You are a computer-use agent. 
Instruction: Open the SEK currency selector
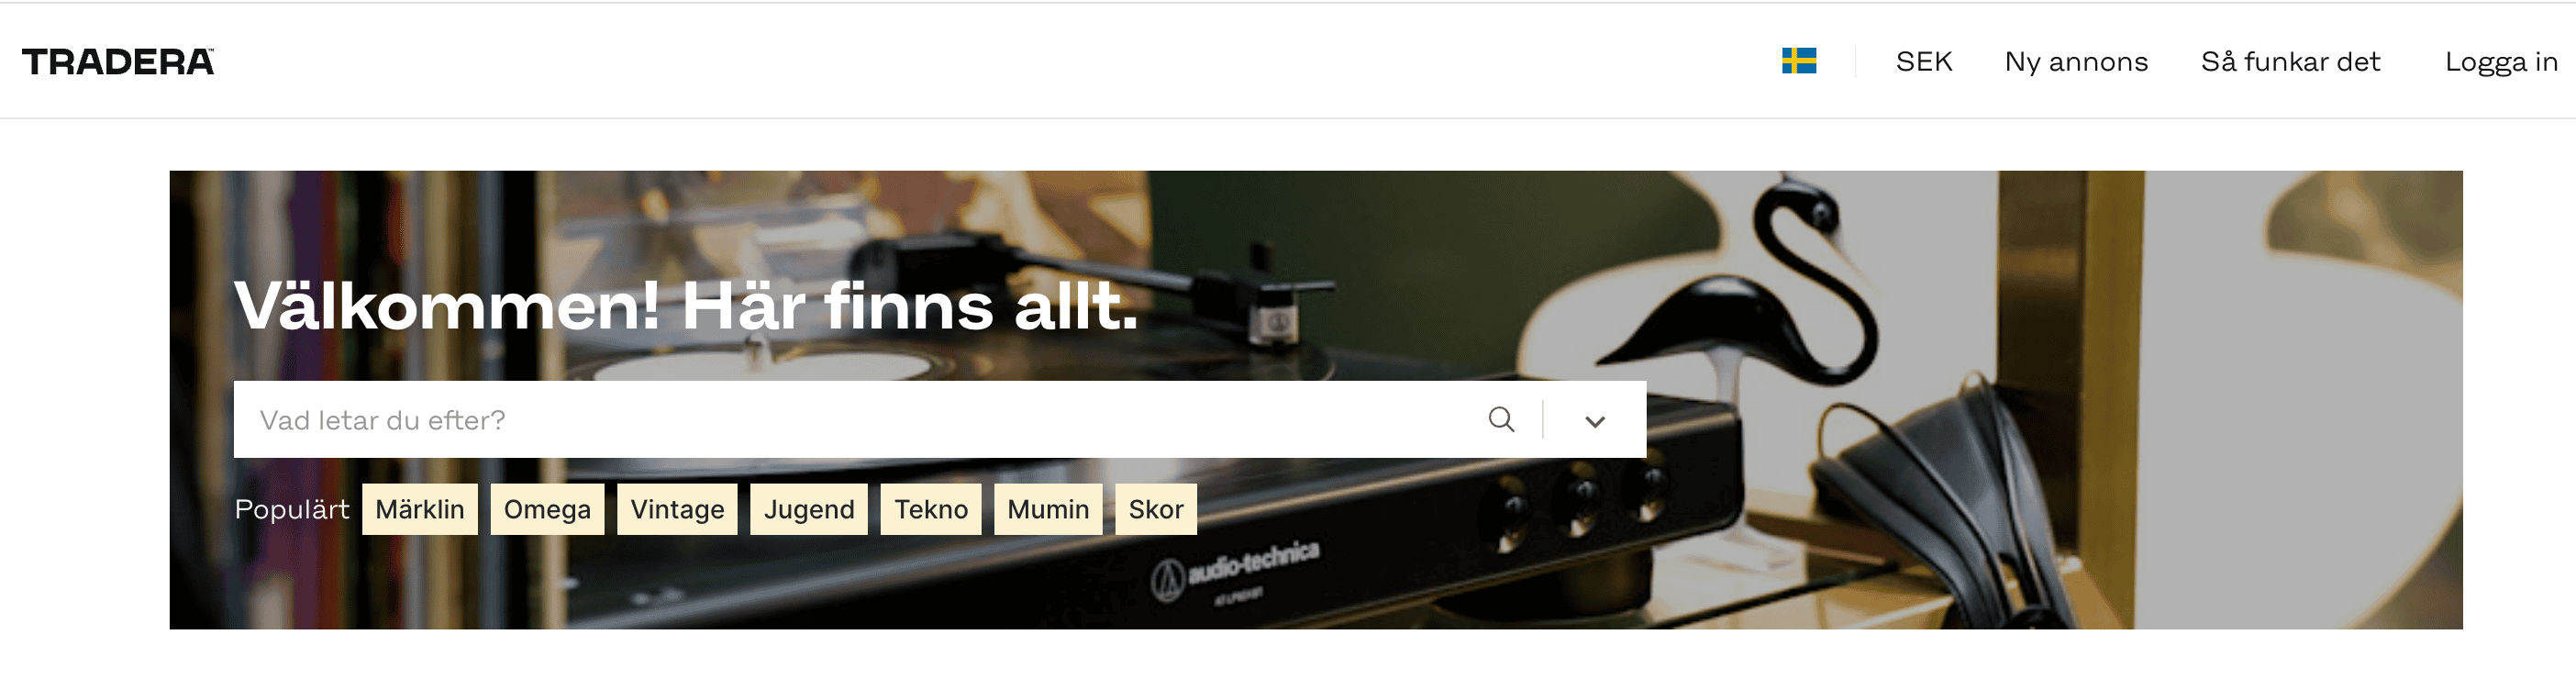[x=1924, y=62]
